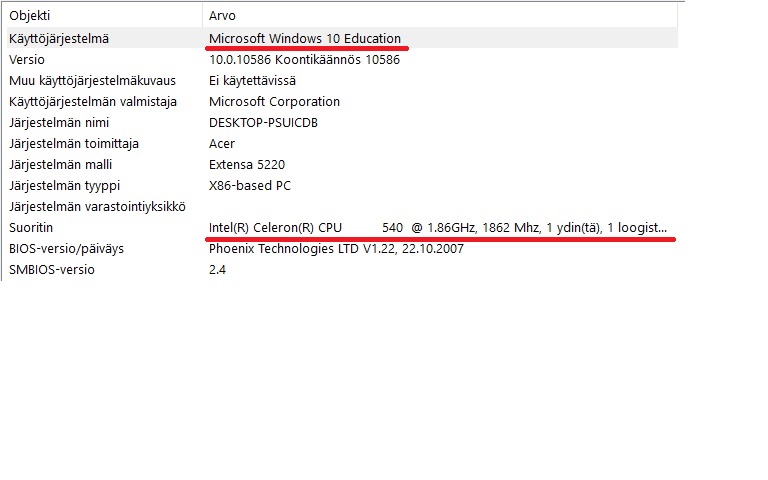
Task: Click the Arvo column header
Action: coord(440,15)
